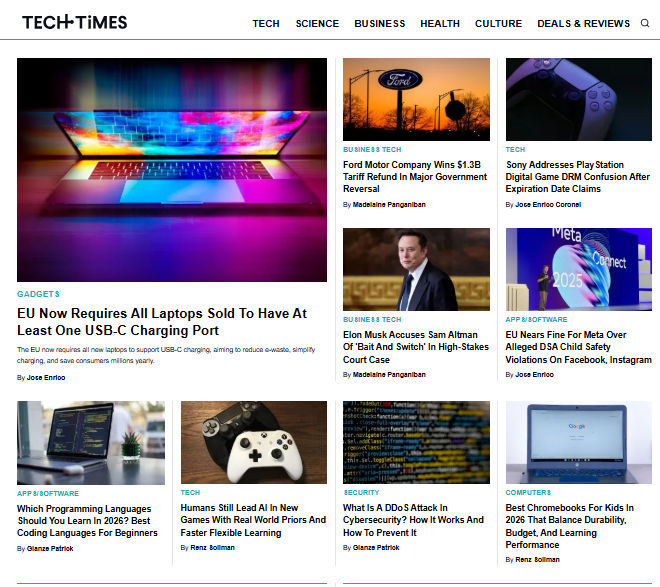Open the HEALTH menu item
Image resolution: width=660 pixels, height=587 pixels.
coord(440,24)
